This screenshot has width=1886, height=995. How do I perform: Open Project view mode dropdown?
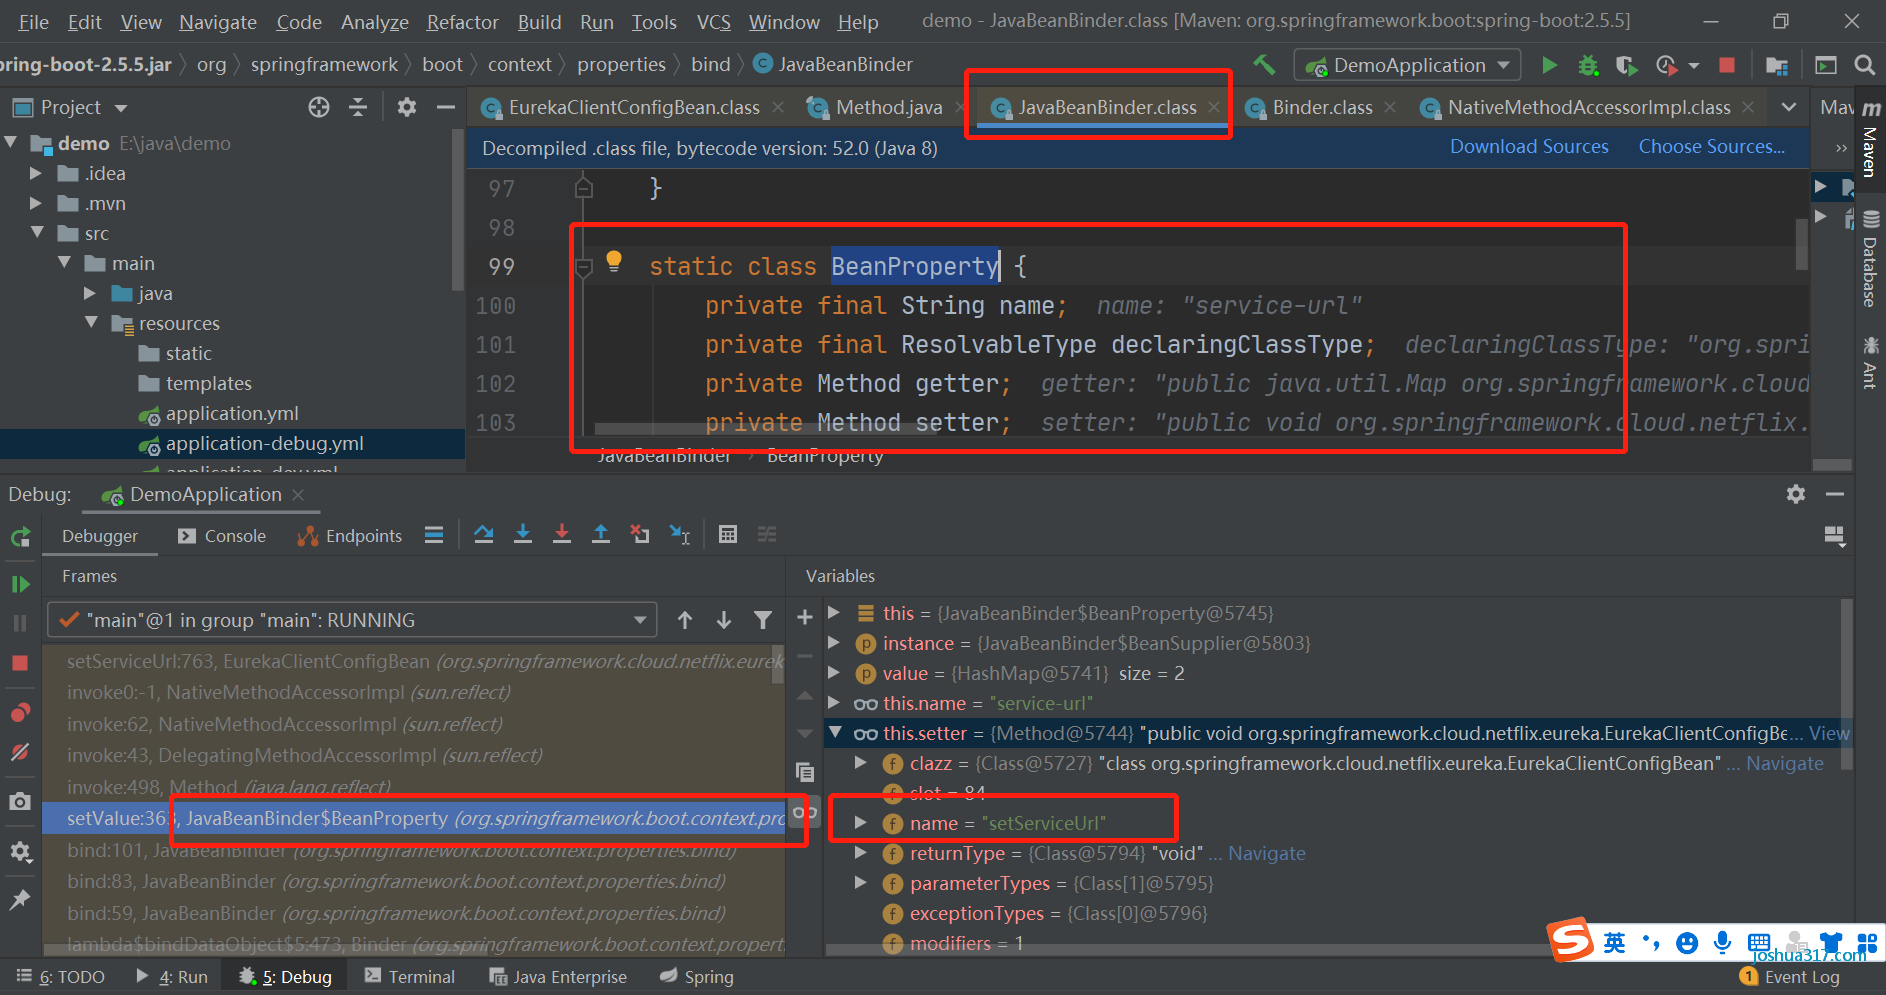121,108
